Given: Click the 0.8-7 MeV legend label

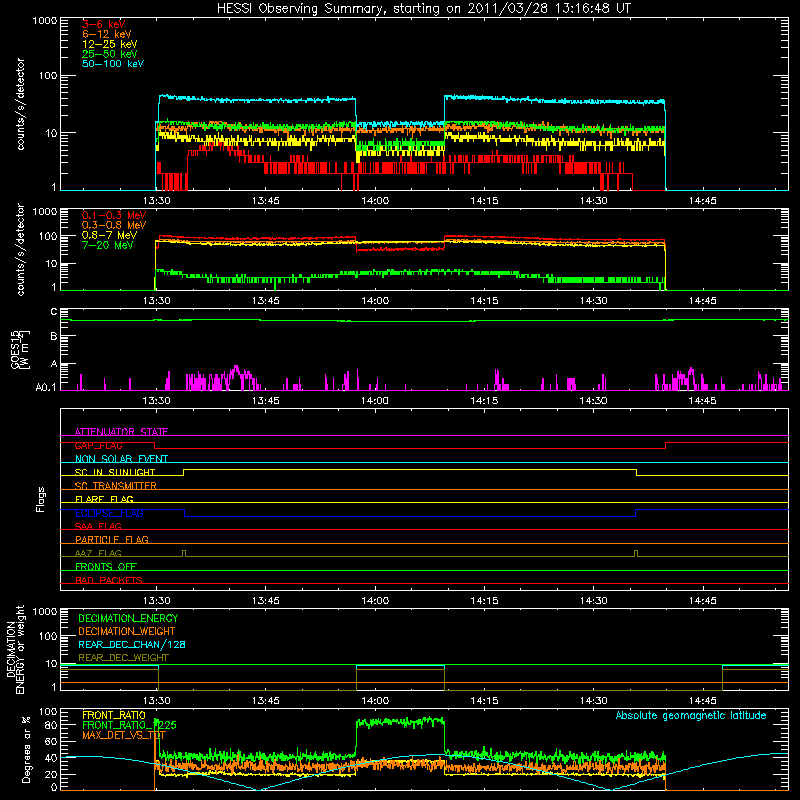Looking at the screenshot, I should tap(109, 235).
